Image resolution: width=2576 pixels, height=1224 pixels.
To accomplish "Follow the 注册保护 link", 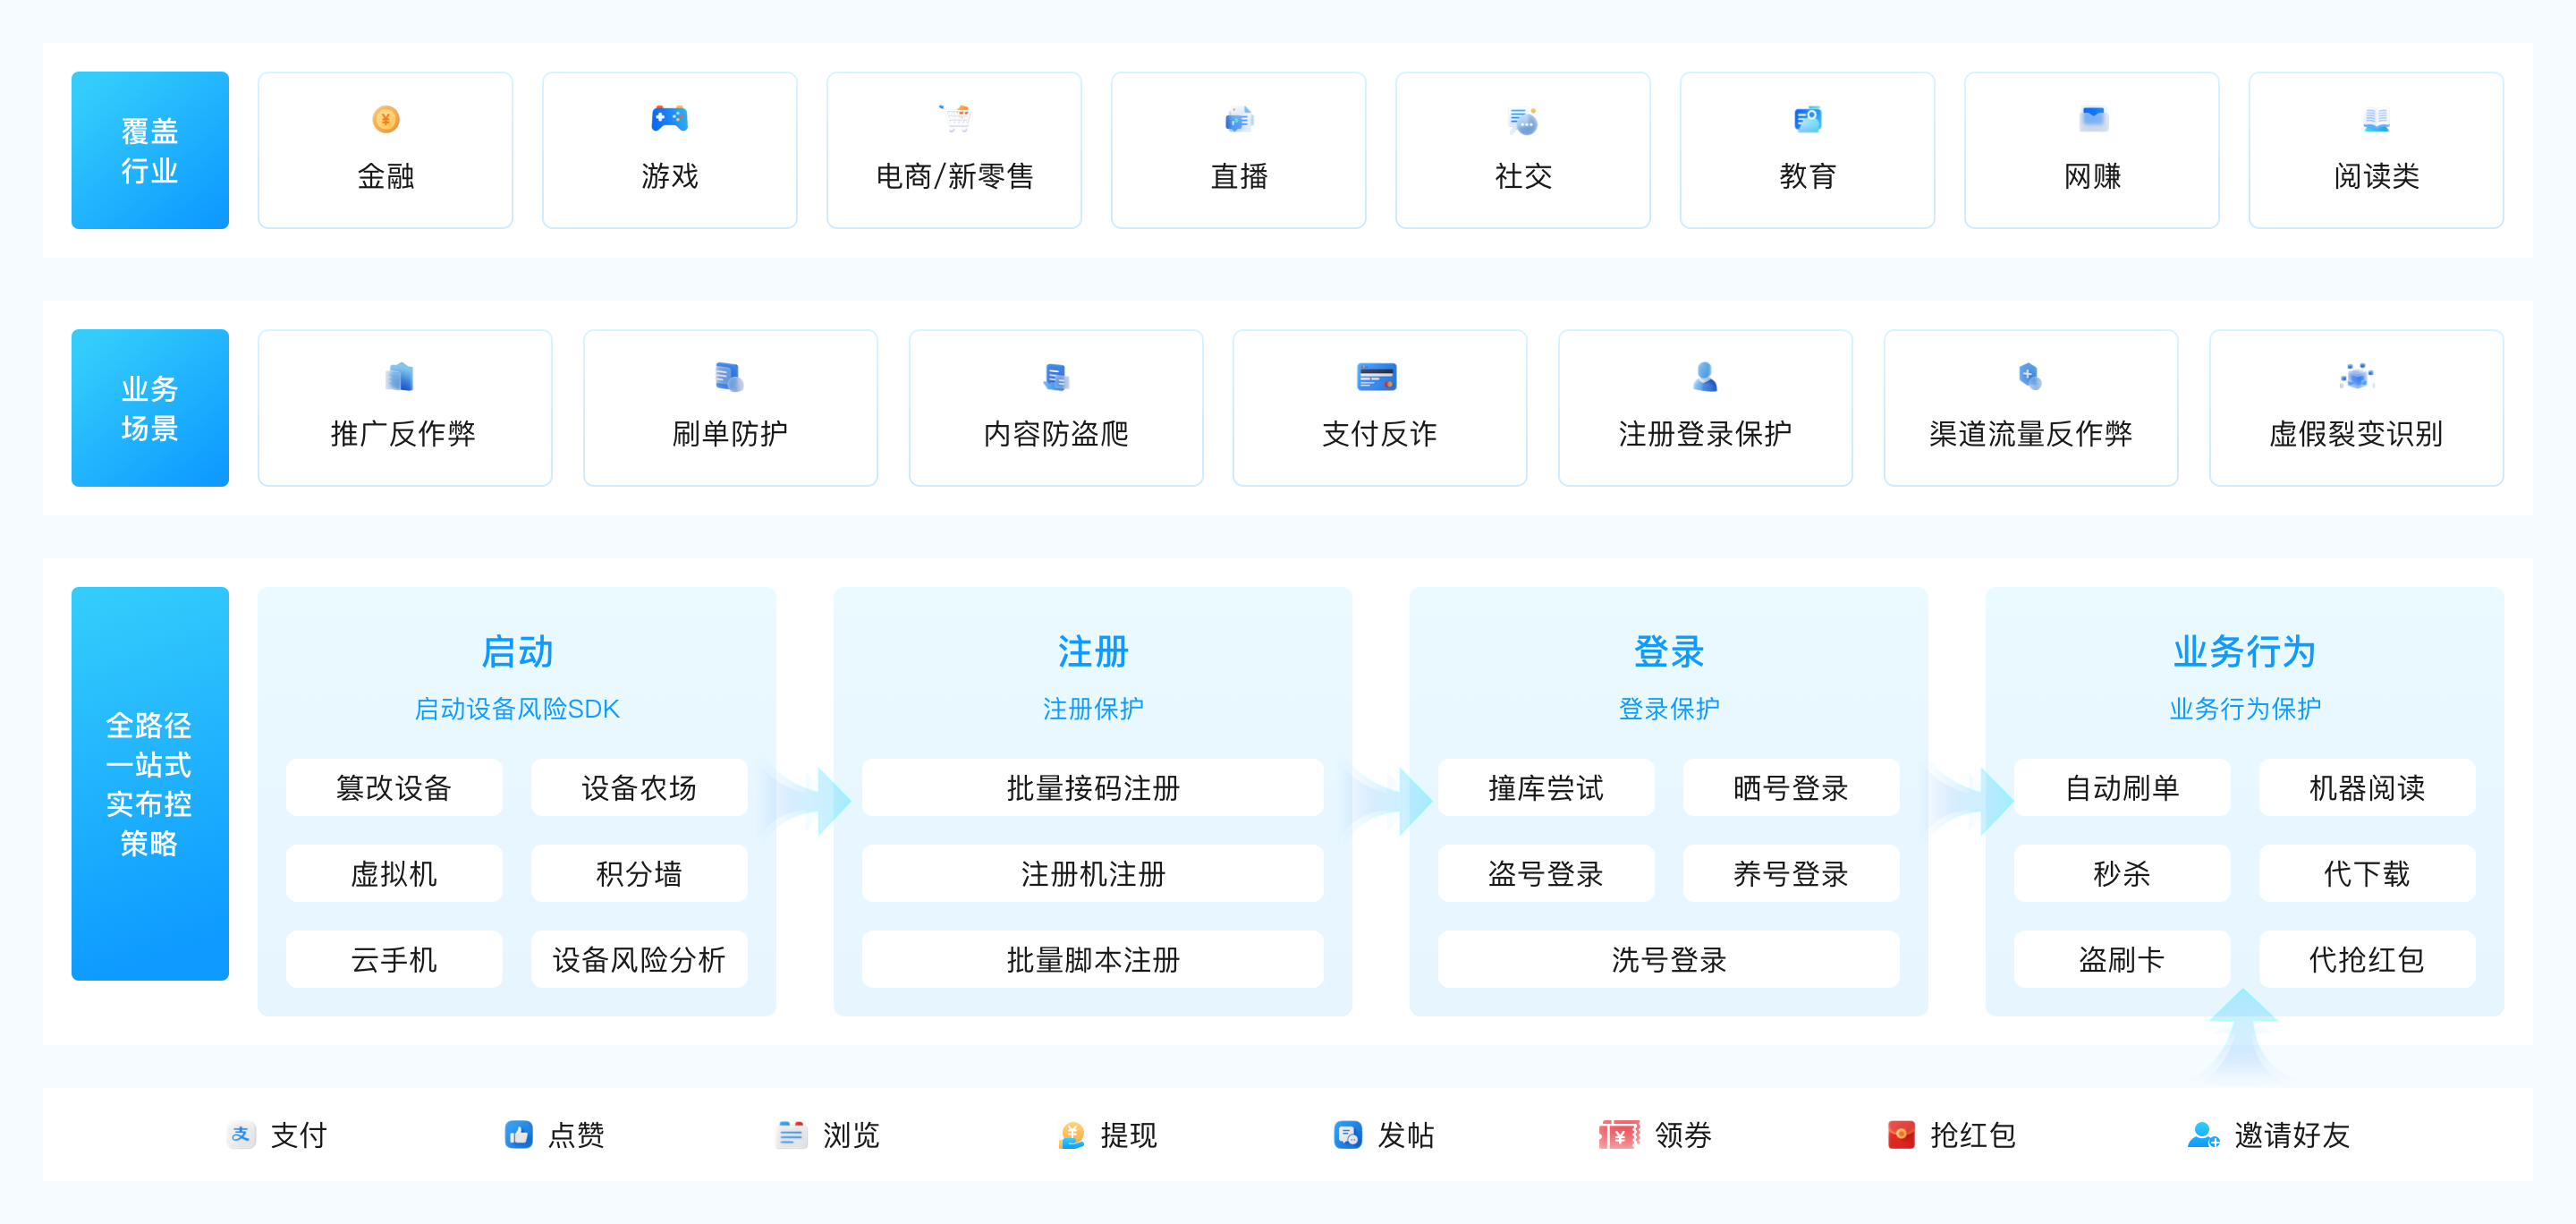I will click(x=1093, y=709).
